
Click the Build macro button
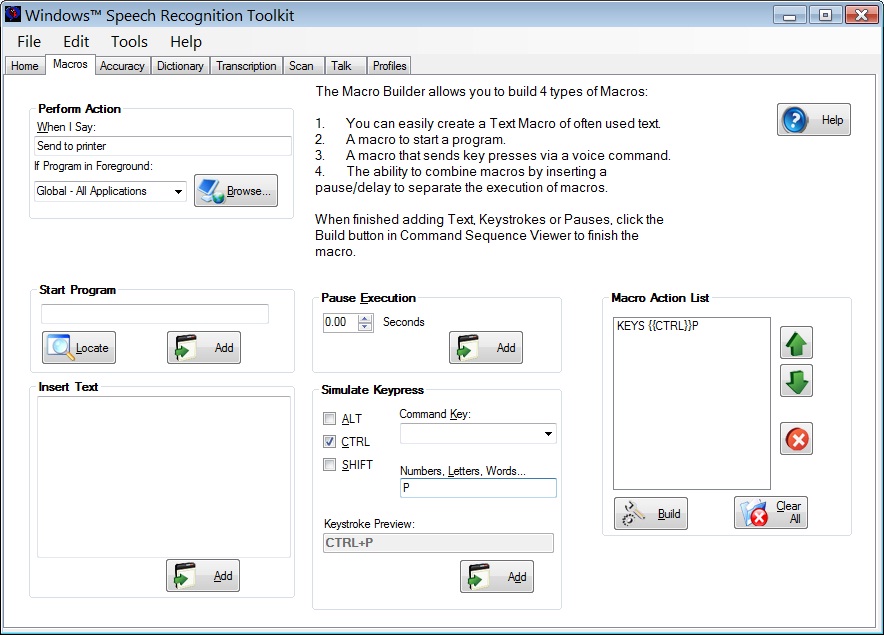(x=651, y=513)
